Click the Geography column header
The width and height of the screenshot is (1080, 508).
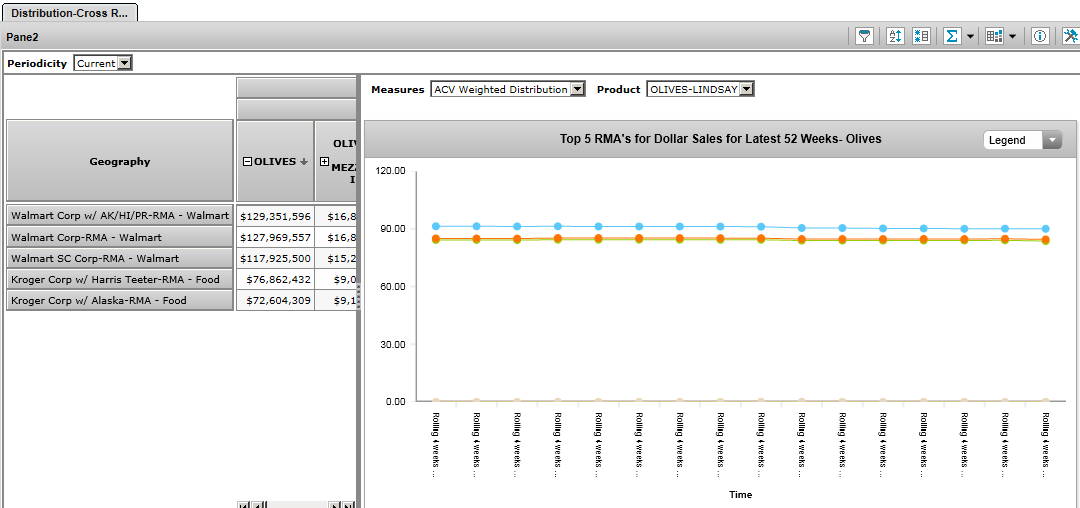point(120,161)
